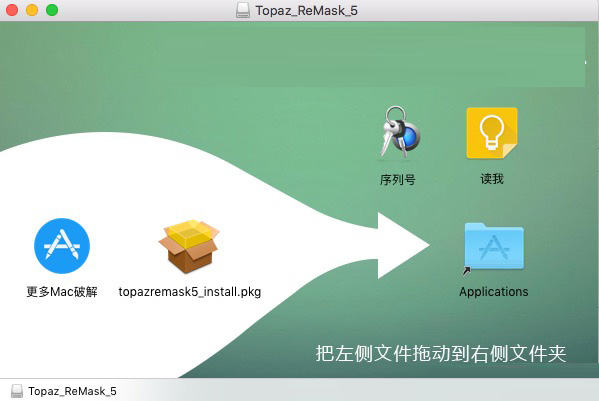Select the topazremask5_install.pkg box icon
599x401 pixels.
(x=189, y=246)
